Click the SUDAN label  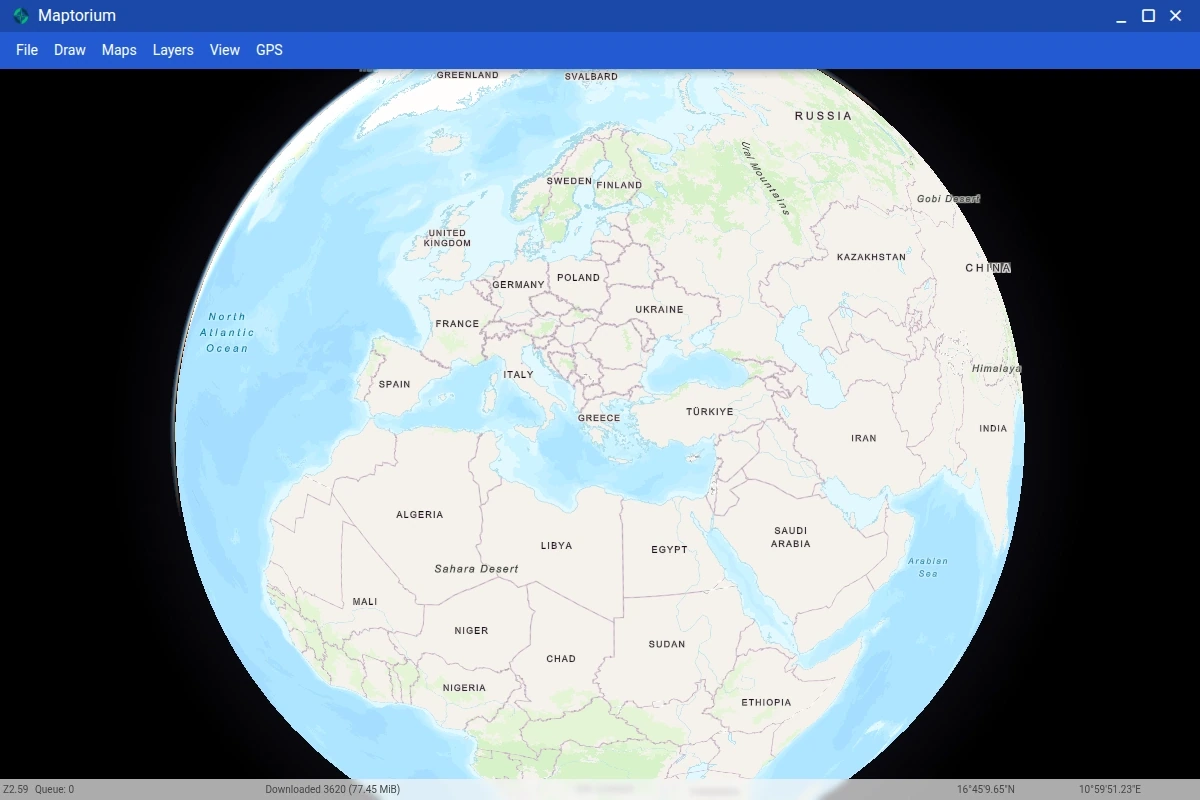tap(667, 644)
